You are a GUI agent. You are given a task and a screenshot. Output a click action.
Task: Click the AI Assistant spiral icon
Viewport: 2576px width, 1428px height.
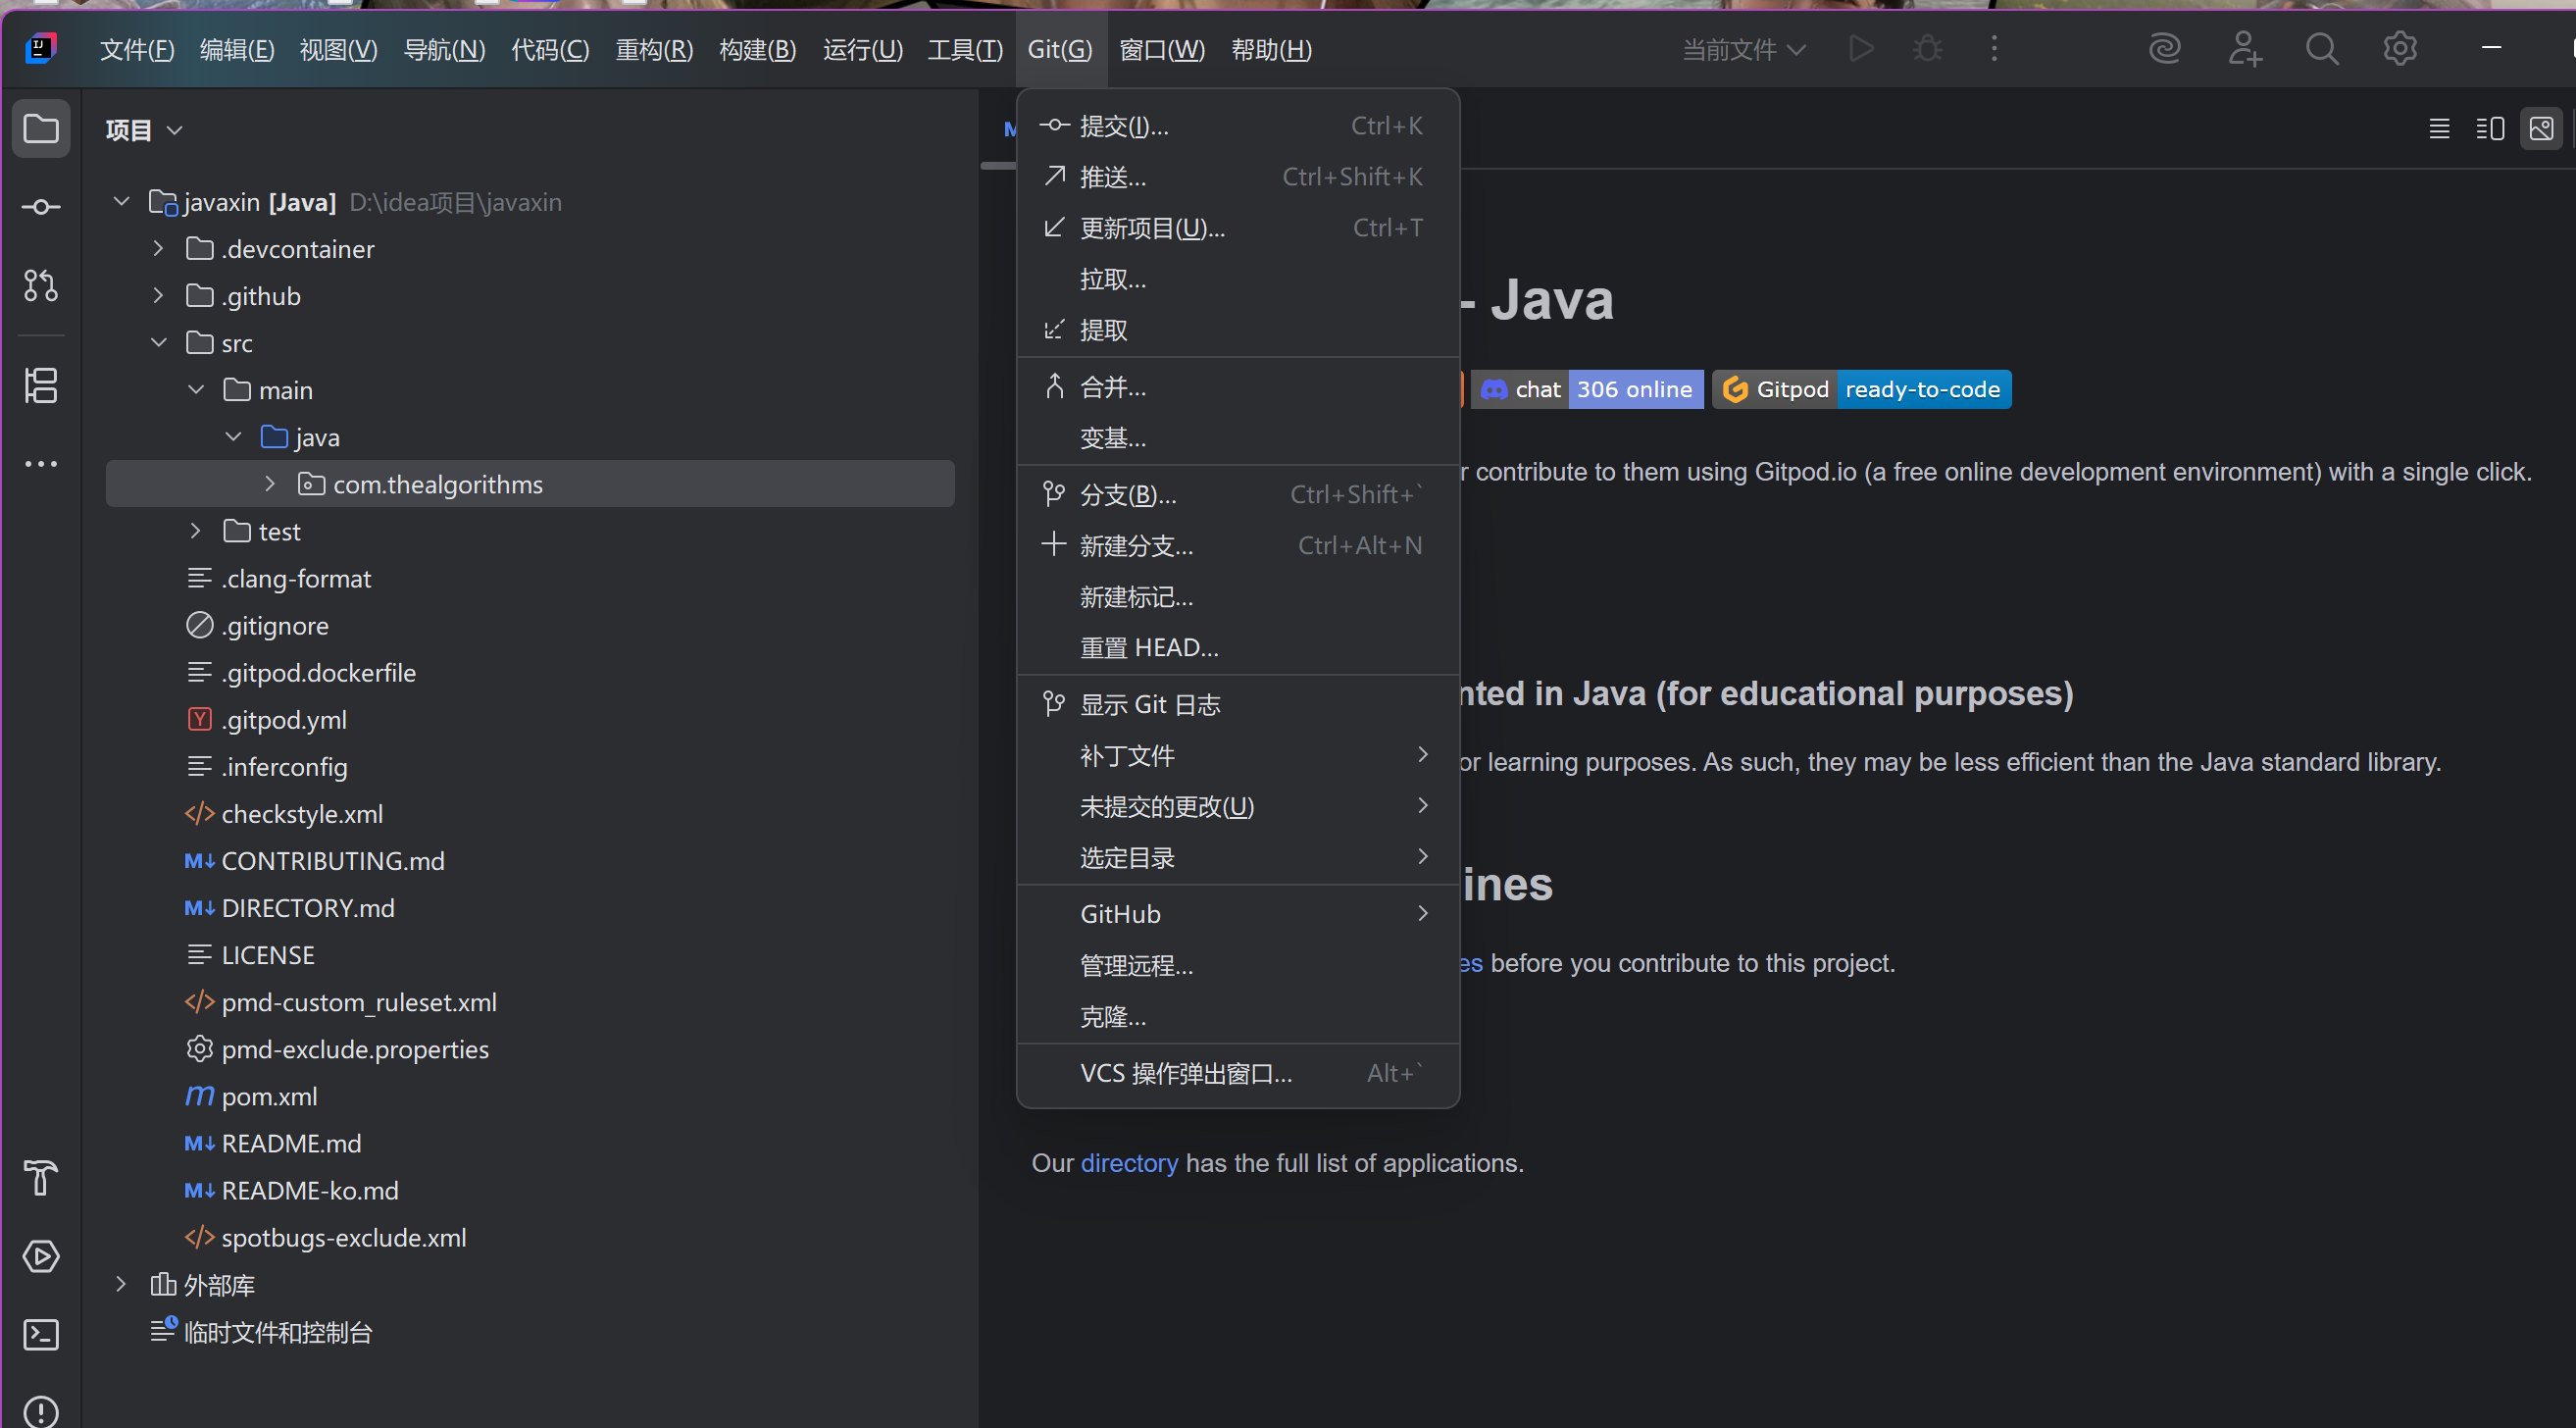click(2164, 48)
